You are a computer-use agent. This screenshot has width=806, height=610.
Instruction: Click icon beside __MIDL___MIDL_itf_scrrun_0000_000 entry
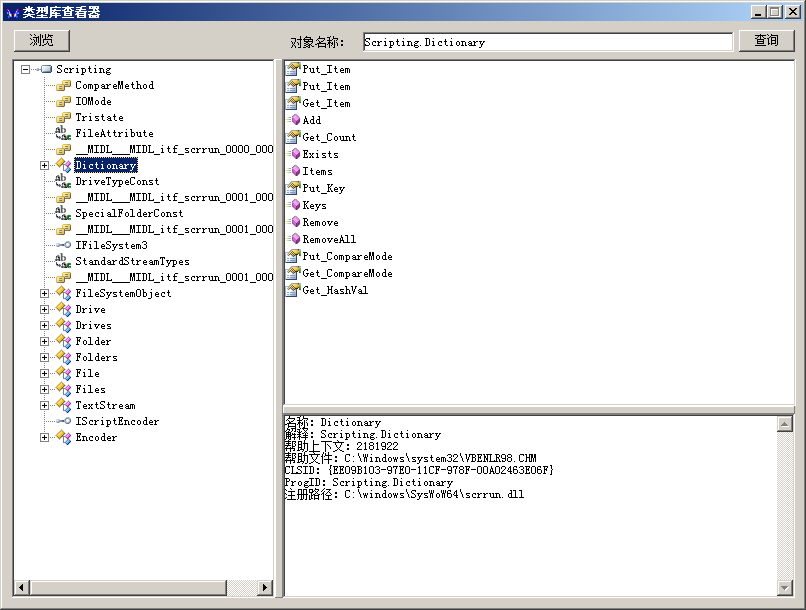pyautogui.click(x=63, y=150)
